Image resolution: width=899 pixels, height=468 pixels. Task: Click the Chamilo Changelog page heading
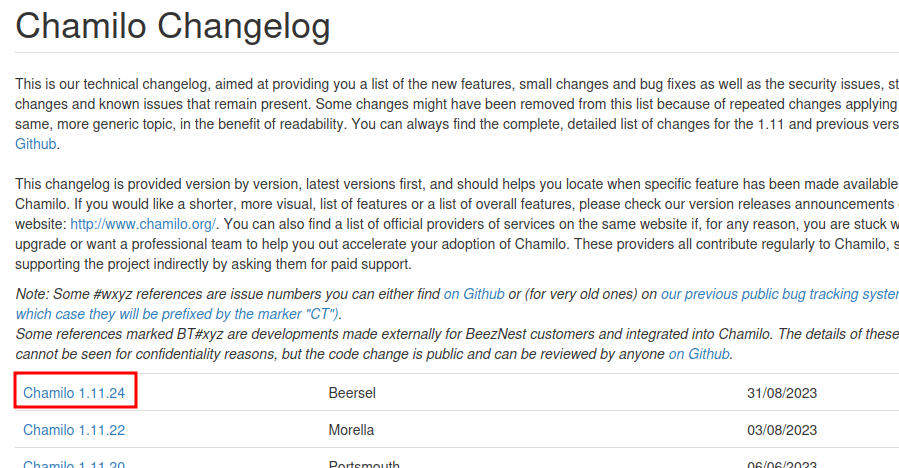(173, 26)
